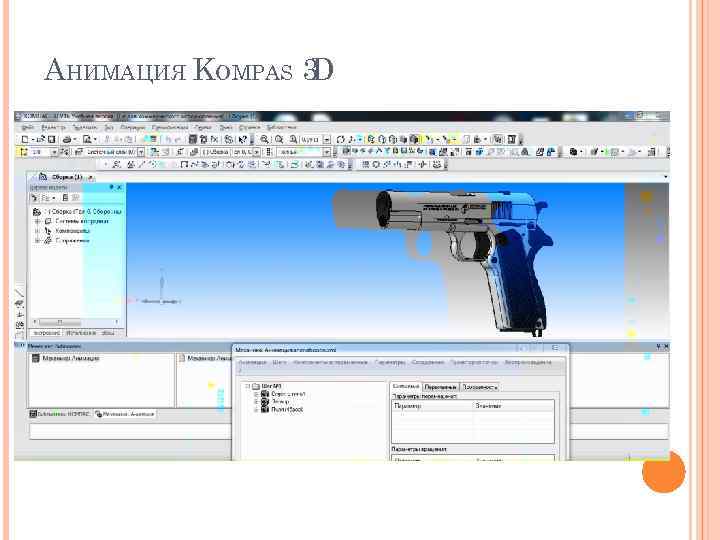
Task: Click the rightmost icon of the third toolbar row
Action: tap(437, 164)
